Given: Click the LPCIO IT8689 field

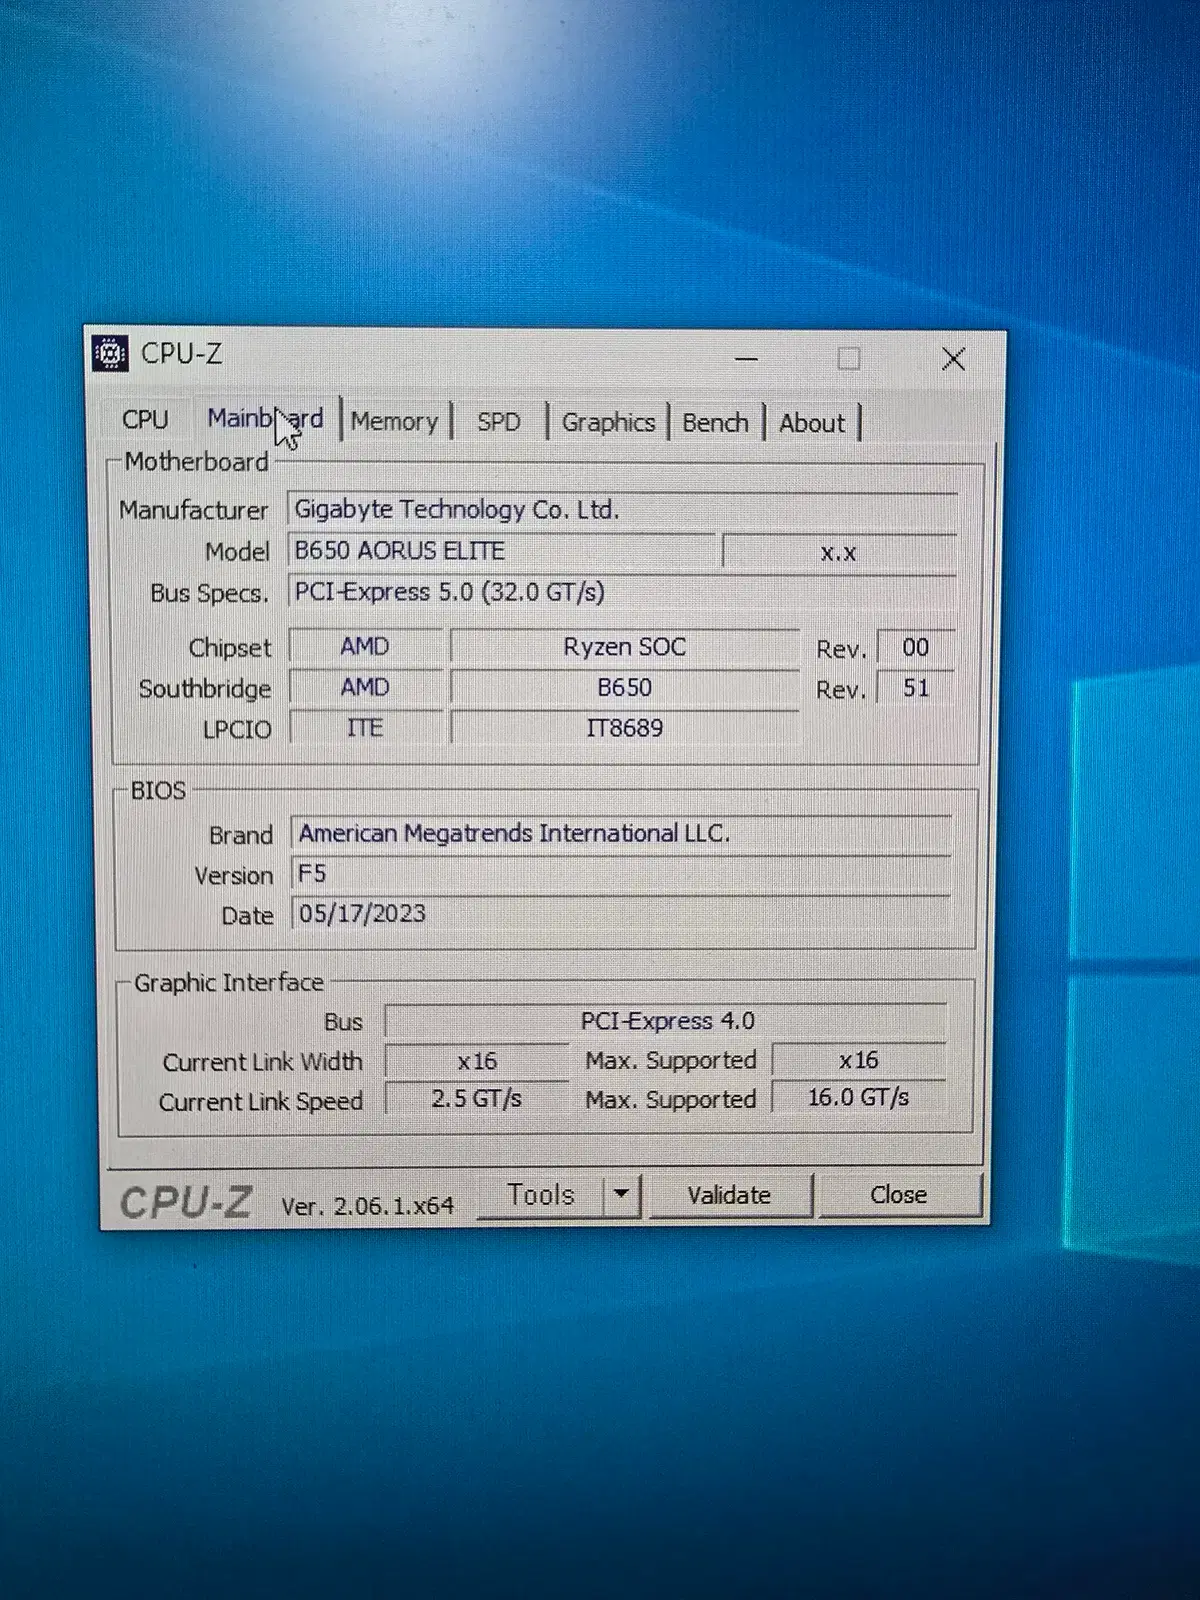Looking at the screenshot, I should 625,728.
